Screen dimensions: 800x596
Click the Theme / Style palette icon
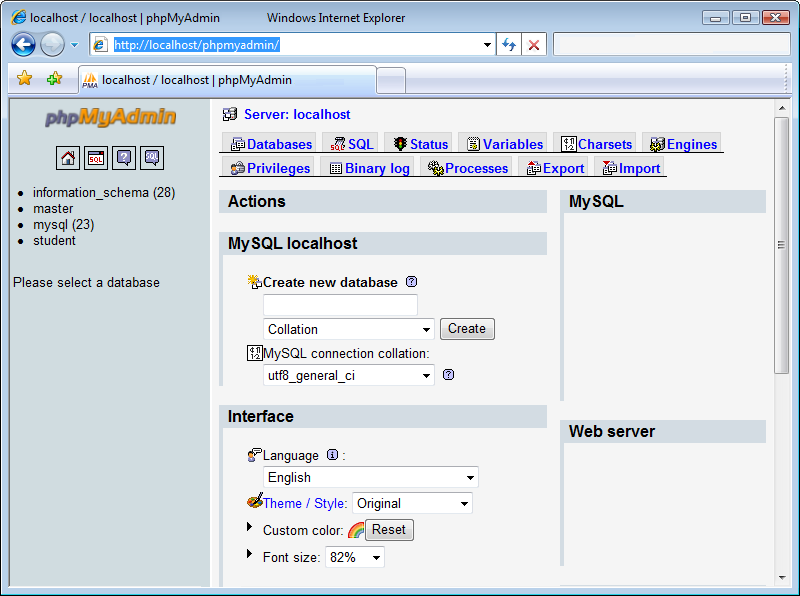255,501
